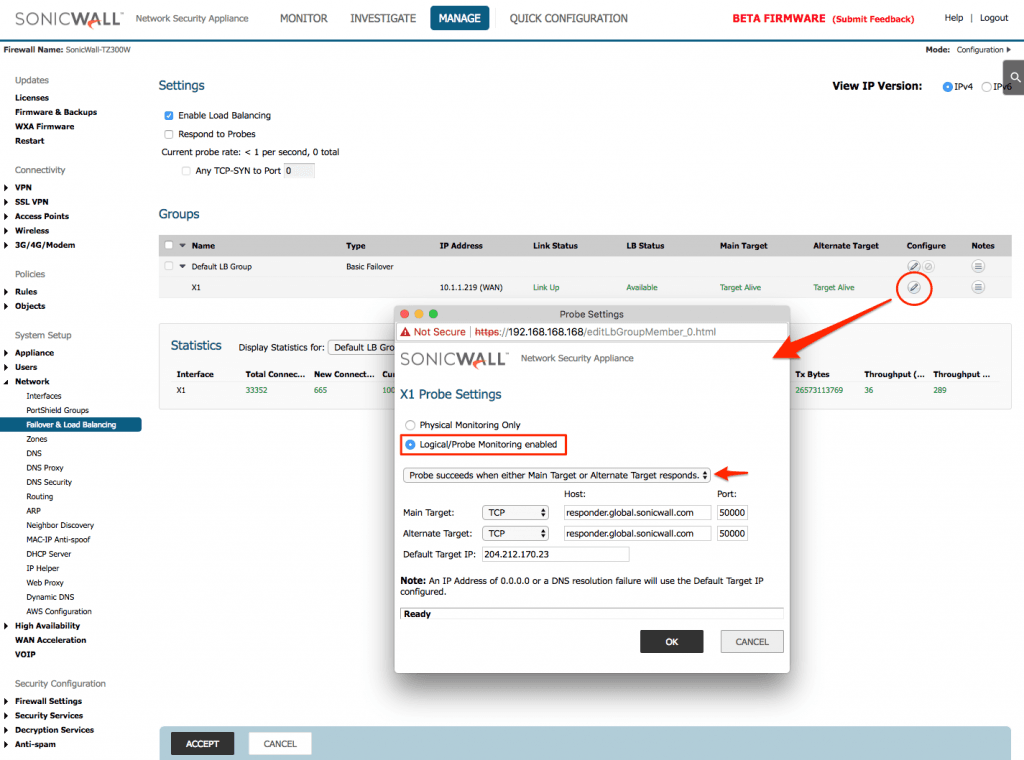
Task: Open the probe success condition dropdown
Action: click(x=556, y=475)
